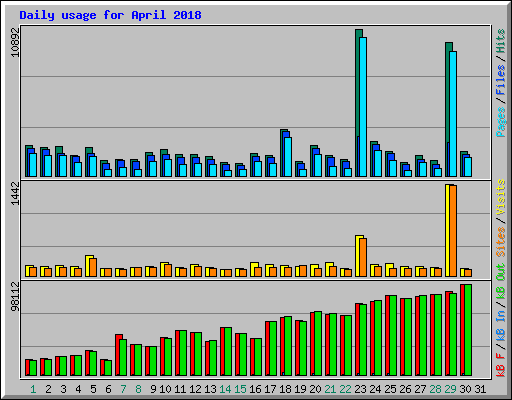Viewport: 512px width, 400px height.
Task: Click the 10892 hits axis value
Action: pyautogui.click(x=15, y=42)
